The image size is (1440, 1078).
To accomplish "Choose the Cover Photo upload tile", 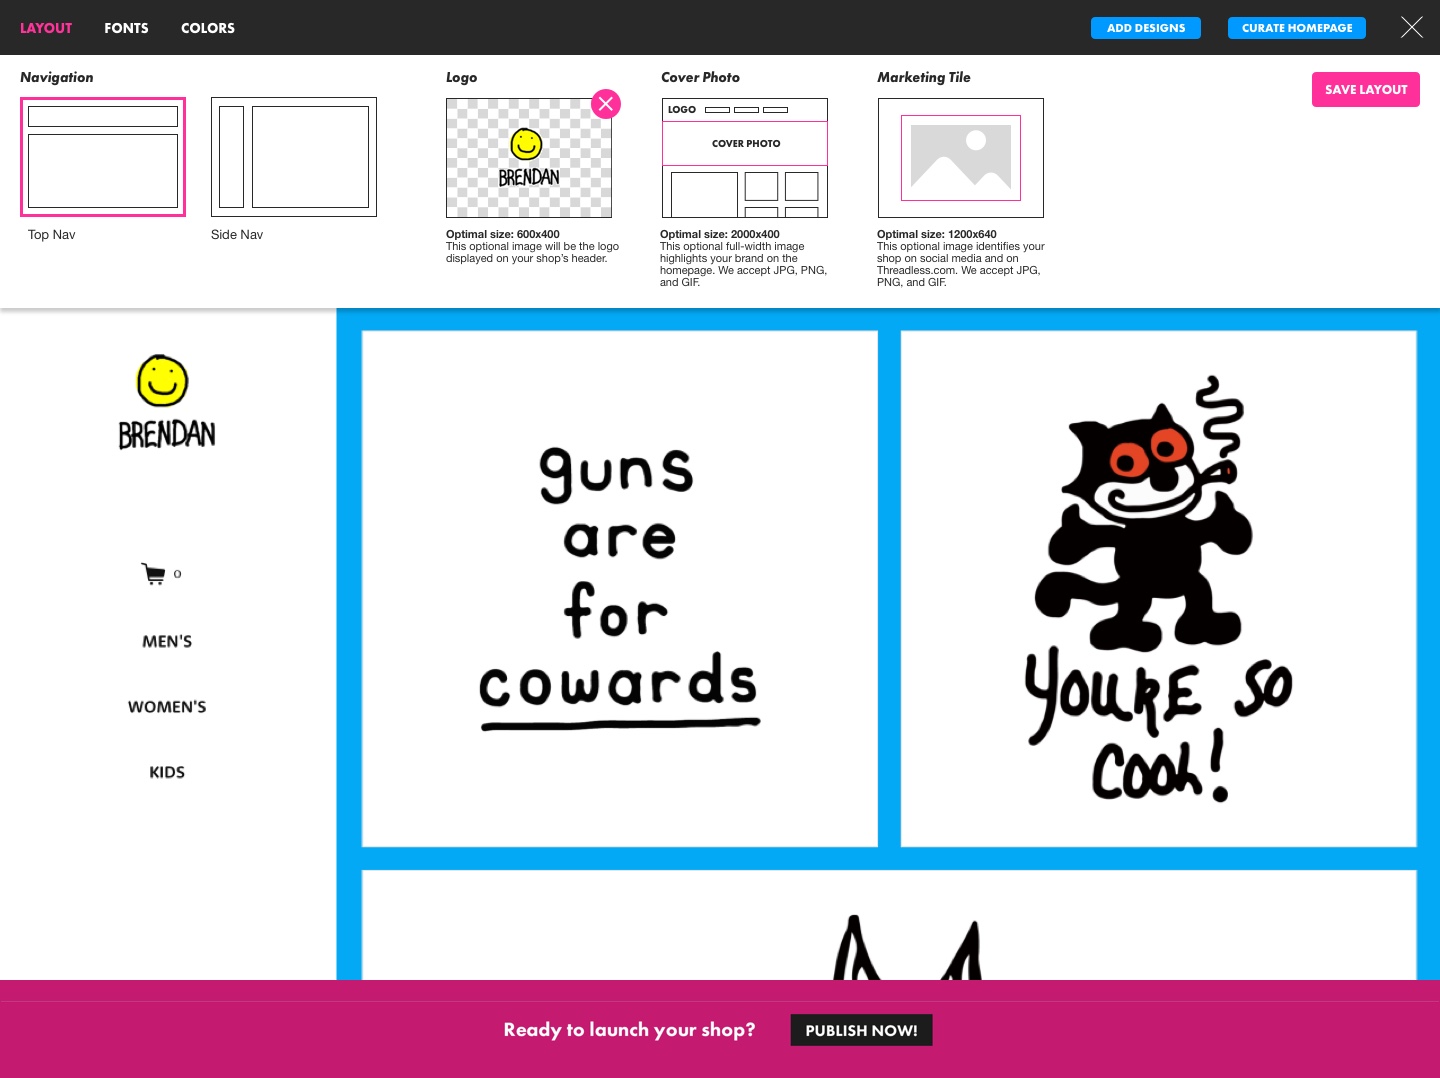I will [x=745, y=158].
